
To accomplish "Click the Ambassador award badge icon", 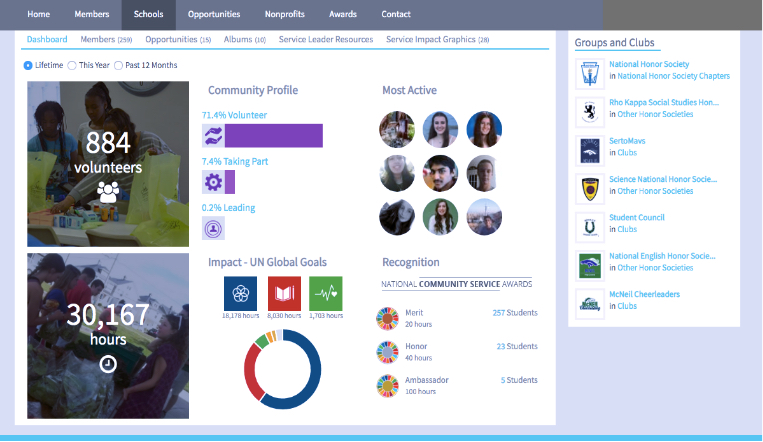I will coord(387,386).
